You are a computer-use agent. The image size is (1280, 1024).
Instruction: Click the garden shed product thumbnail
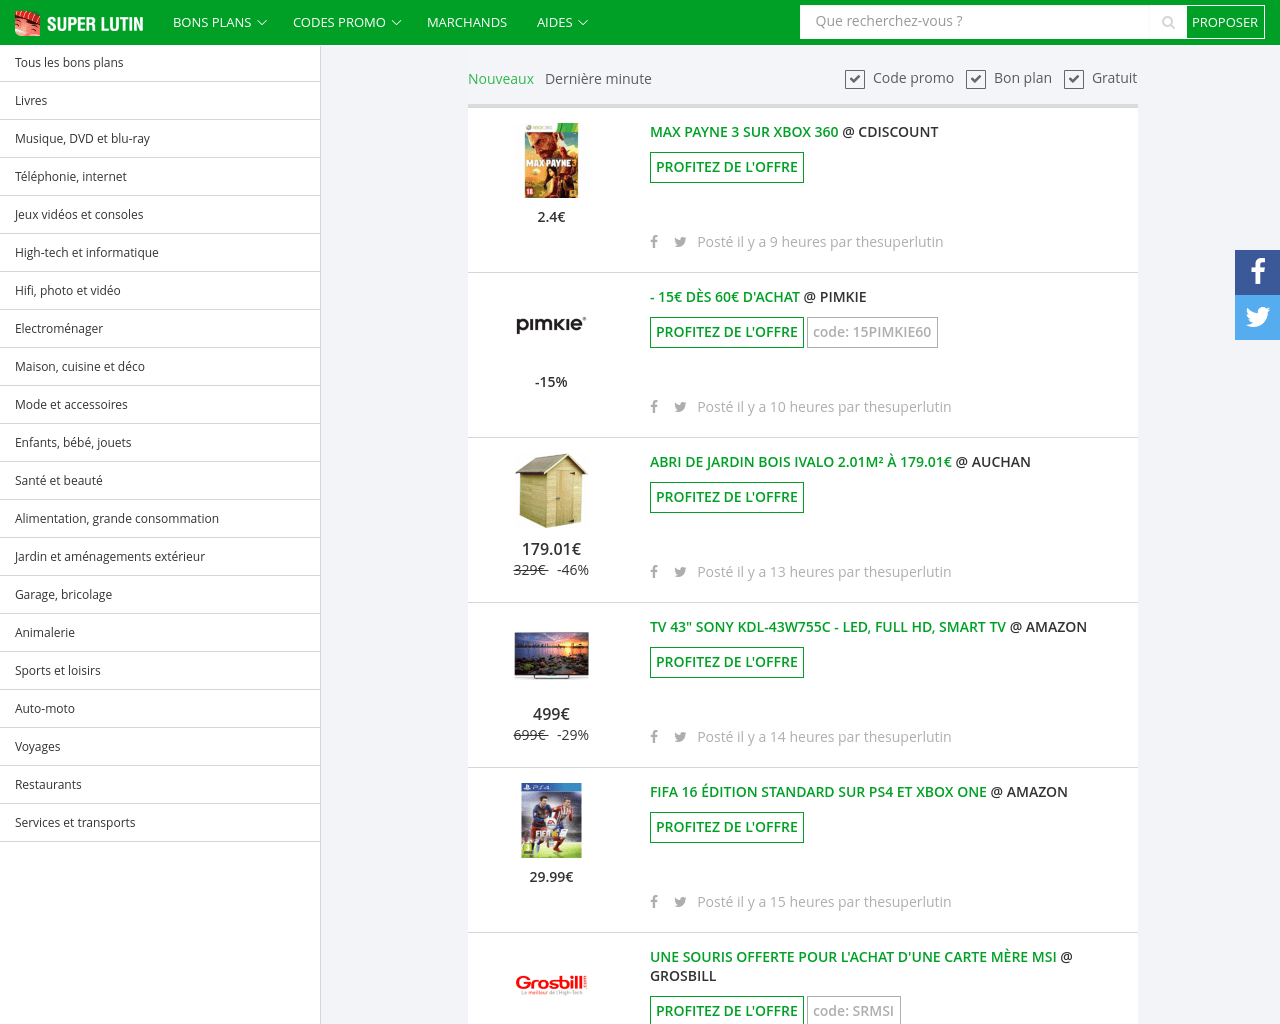tap(551, 491)
